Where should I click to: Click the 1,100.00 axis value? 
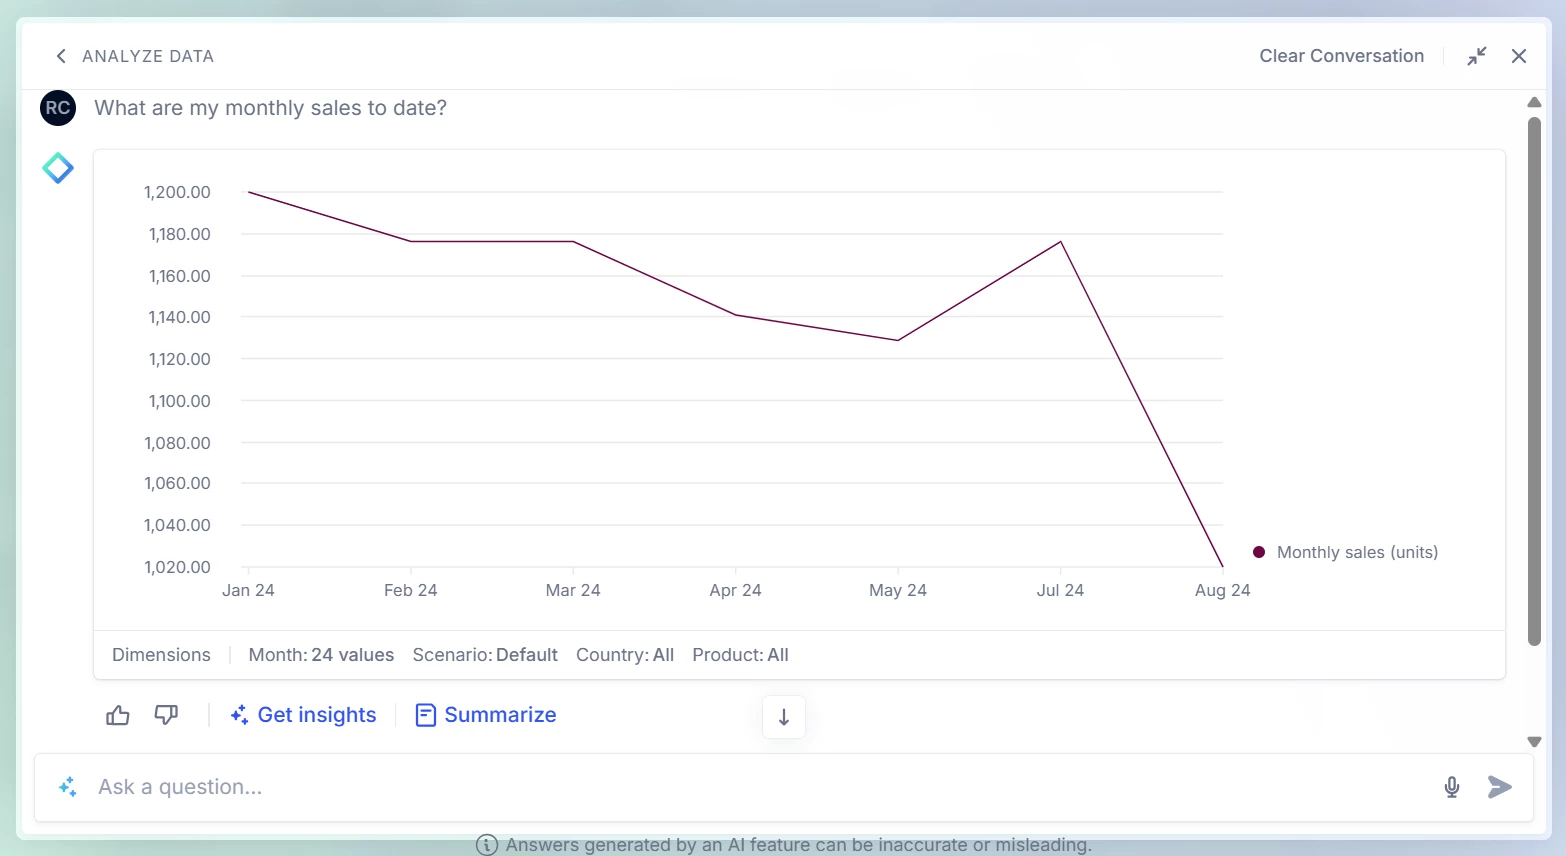coord(179,401)
